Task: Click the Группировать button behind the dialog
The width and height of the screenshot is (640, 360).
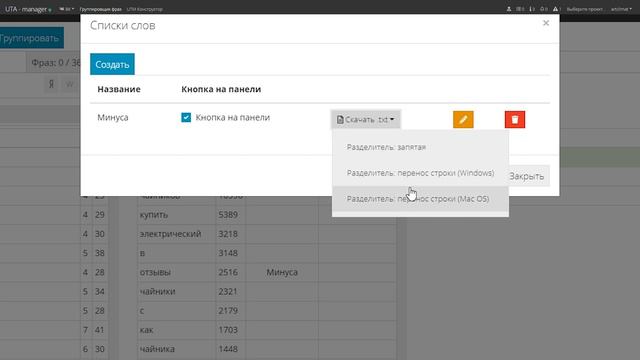Action: tap(31, 38)
